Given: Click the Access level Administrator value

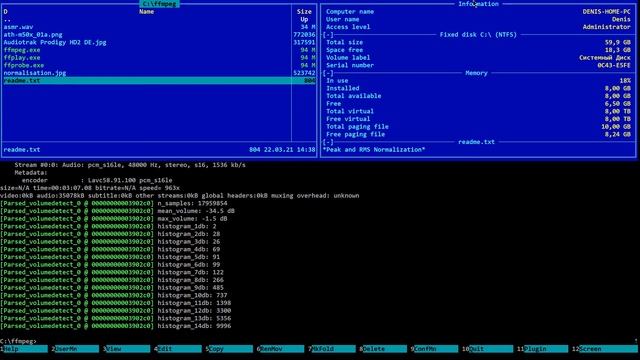Looking at the screenshot, I should click(x=607, y=27).
